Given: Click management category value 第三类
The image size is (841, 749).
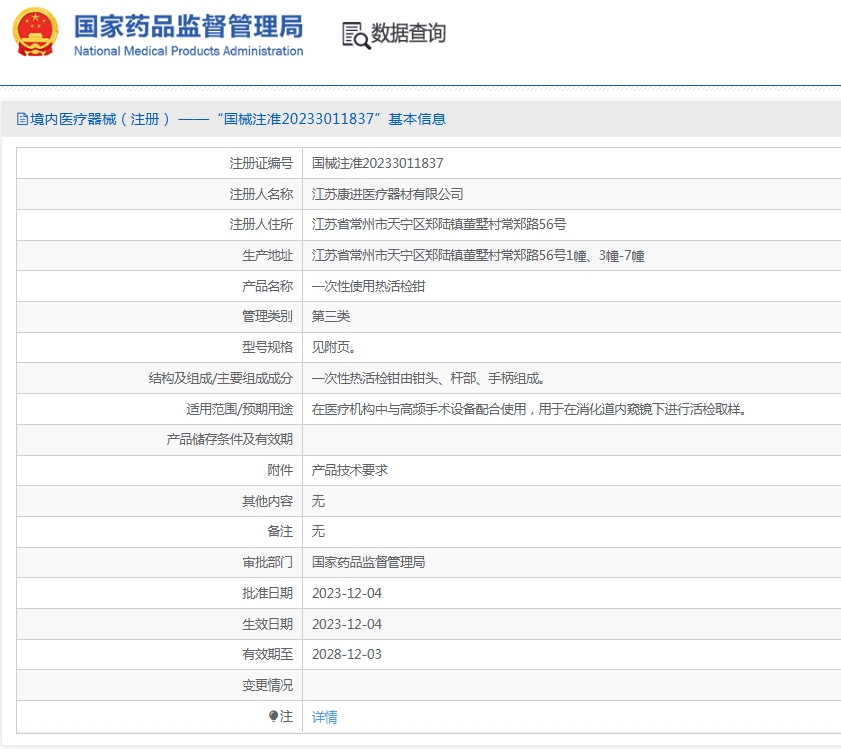Looking at the screenshot, I should pyautogui.click(x=331, y=316).
